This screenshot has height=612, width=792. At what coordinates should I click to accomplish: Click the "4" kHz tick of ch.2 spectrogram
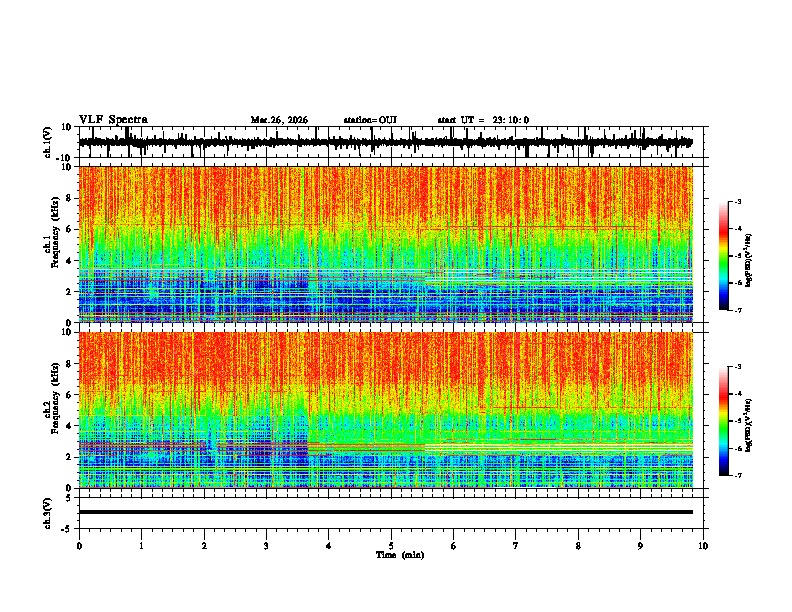(70, 426)
